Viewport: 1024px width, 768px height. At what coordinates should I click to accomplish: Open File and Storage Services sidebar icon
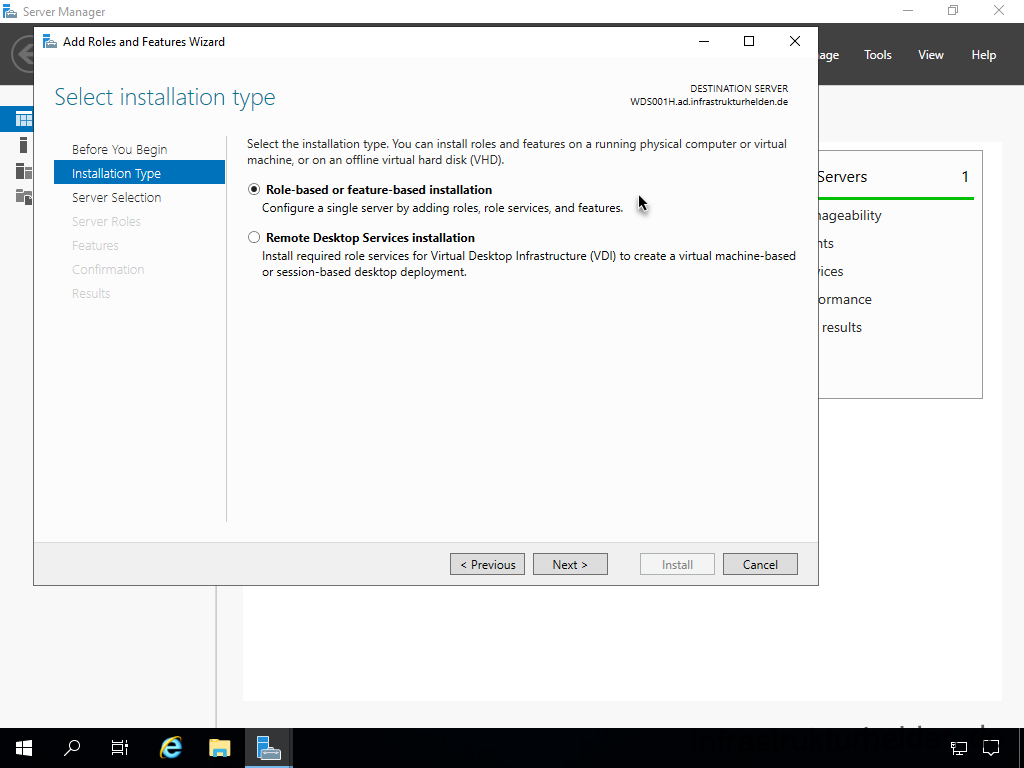click(x=24, y=196)
